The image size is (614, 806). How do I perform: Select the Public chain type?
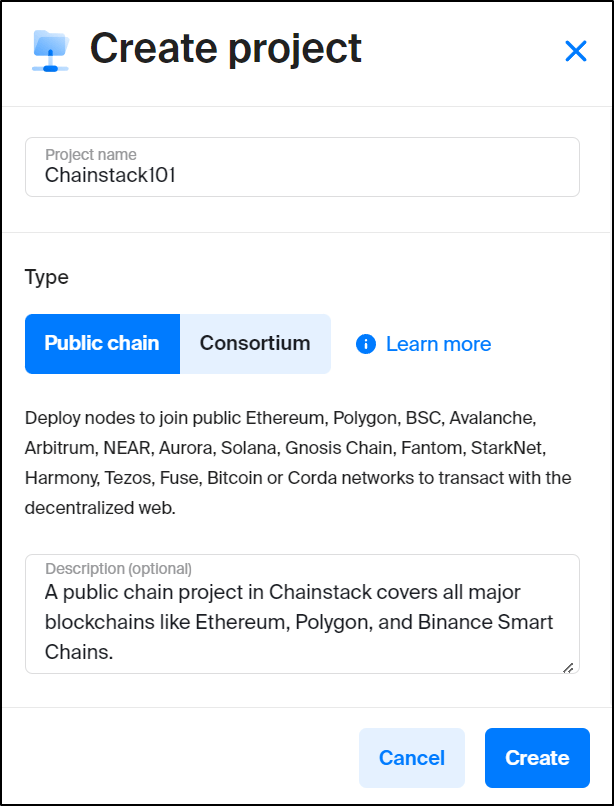[x=102, y=343]
